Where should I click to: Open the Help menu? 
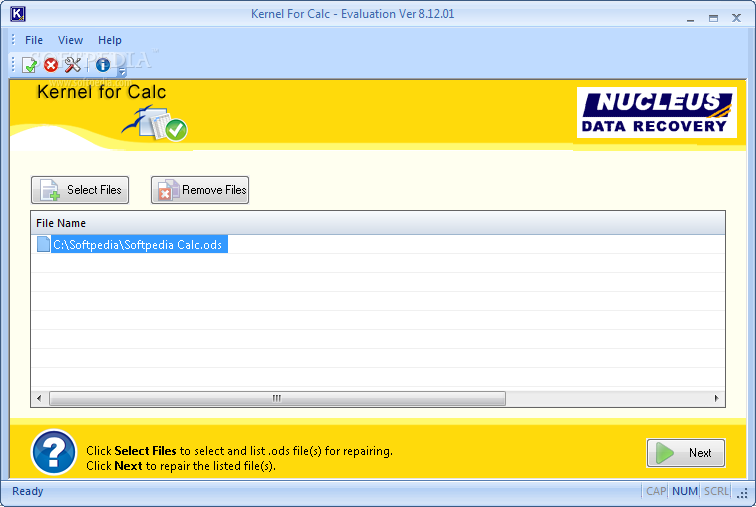tap(109, 40)
